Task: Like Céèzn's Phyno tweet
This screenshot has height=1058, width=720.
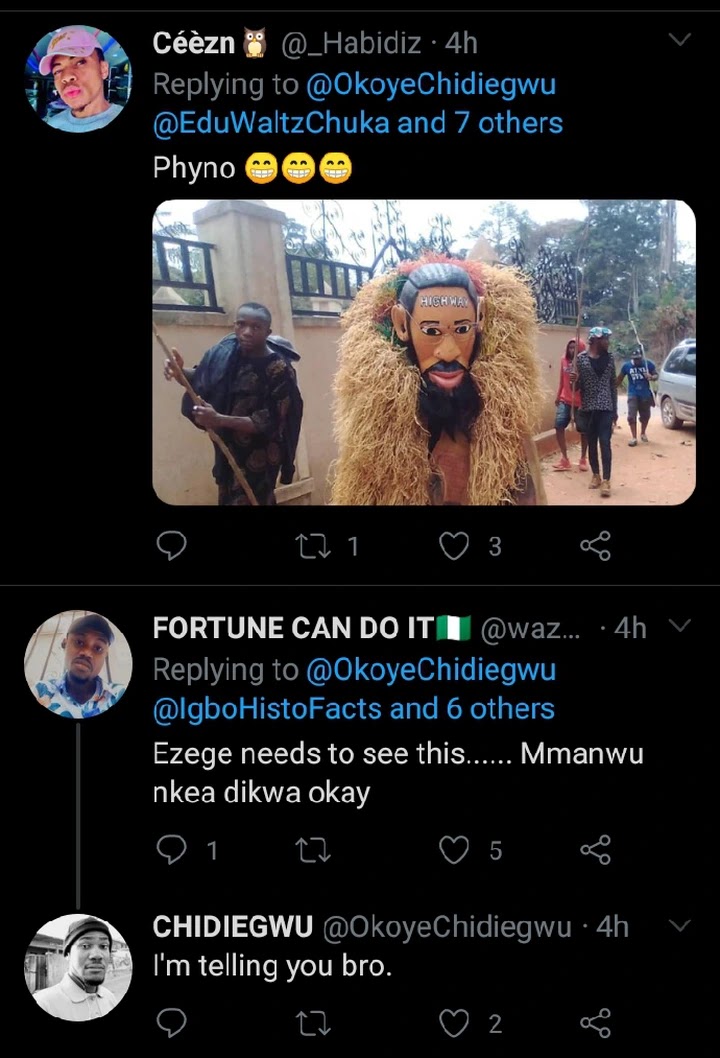Action: (455, 545)
